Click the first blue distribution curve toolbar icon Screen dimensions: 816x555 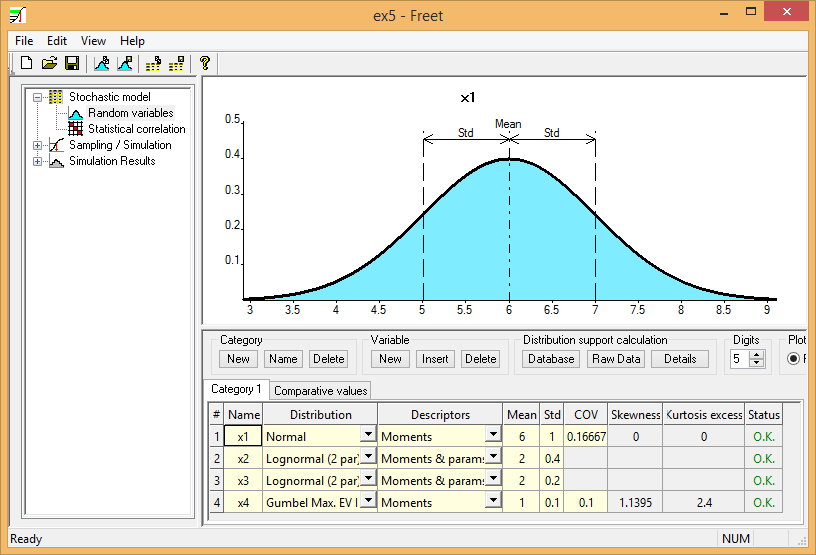(101, 63)
